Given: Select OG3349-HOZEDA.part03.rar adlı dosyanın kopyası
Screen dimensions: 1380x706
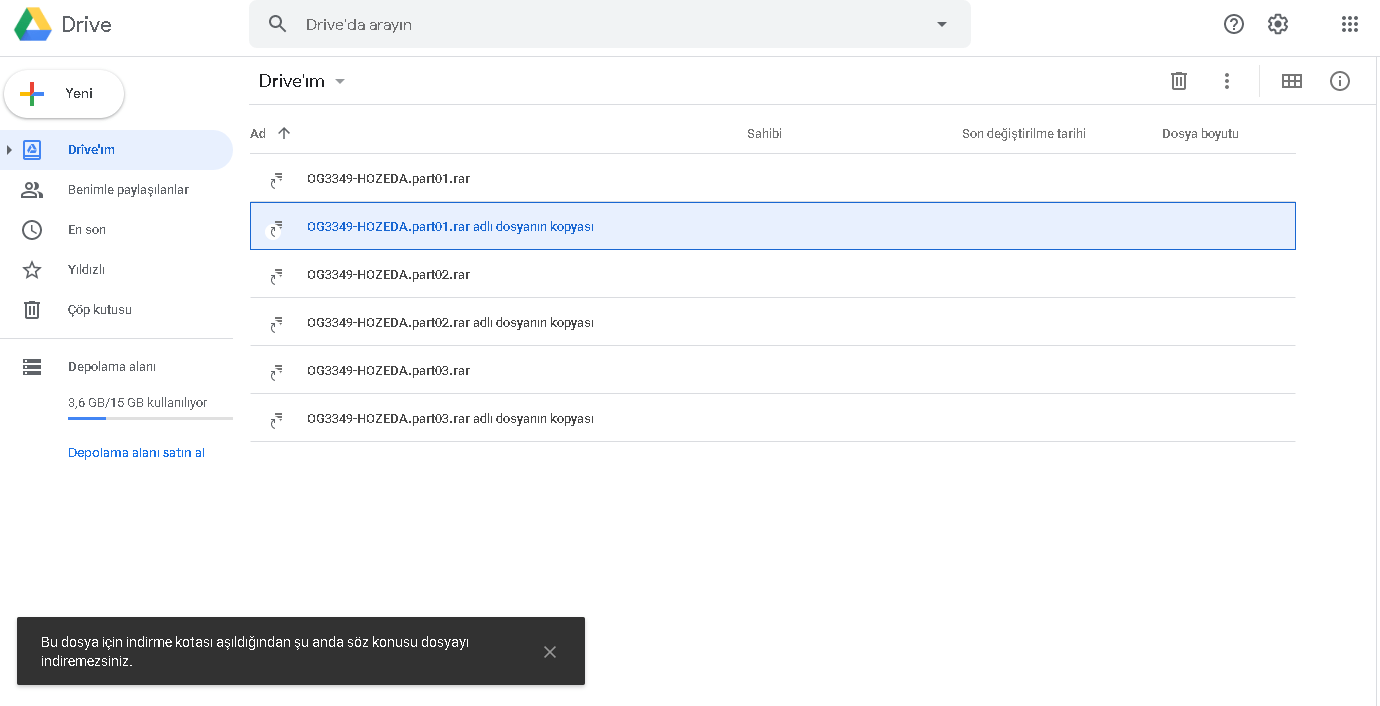Looking at the screenshot, I should coord(773,418).
